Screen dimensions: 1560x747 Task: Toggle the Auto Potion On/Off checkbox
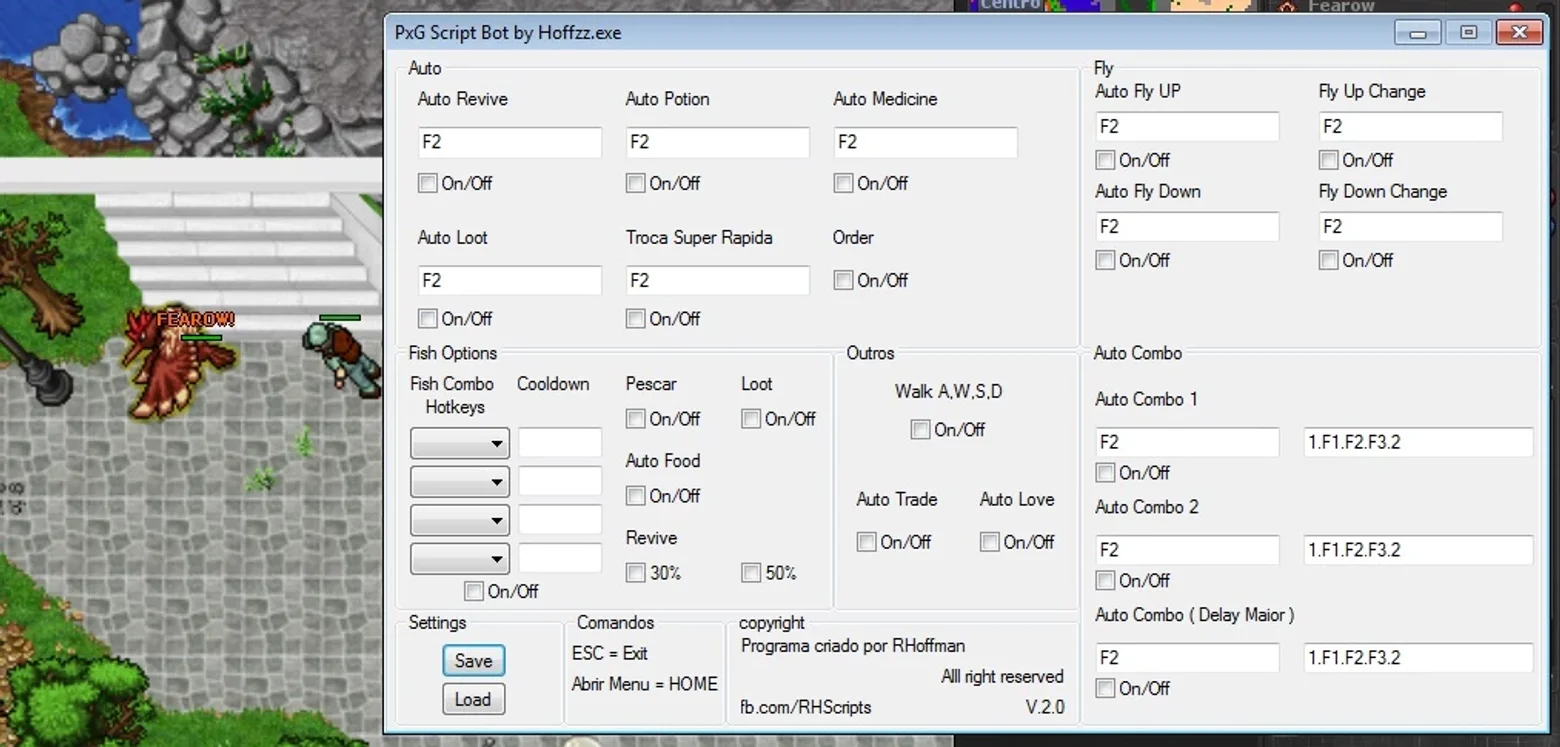pos(635,183)
